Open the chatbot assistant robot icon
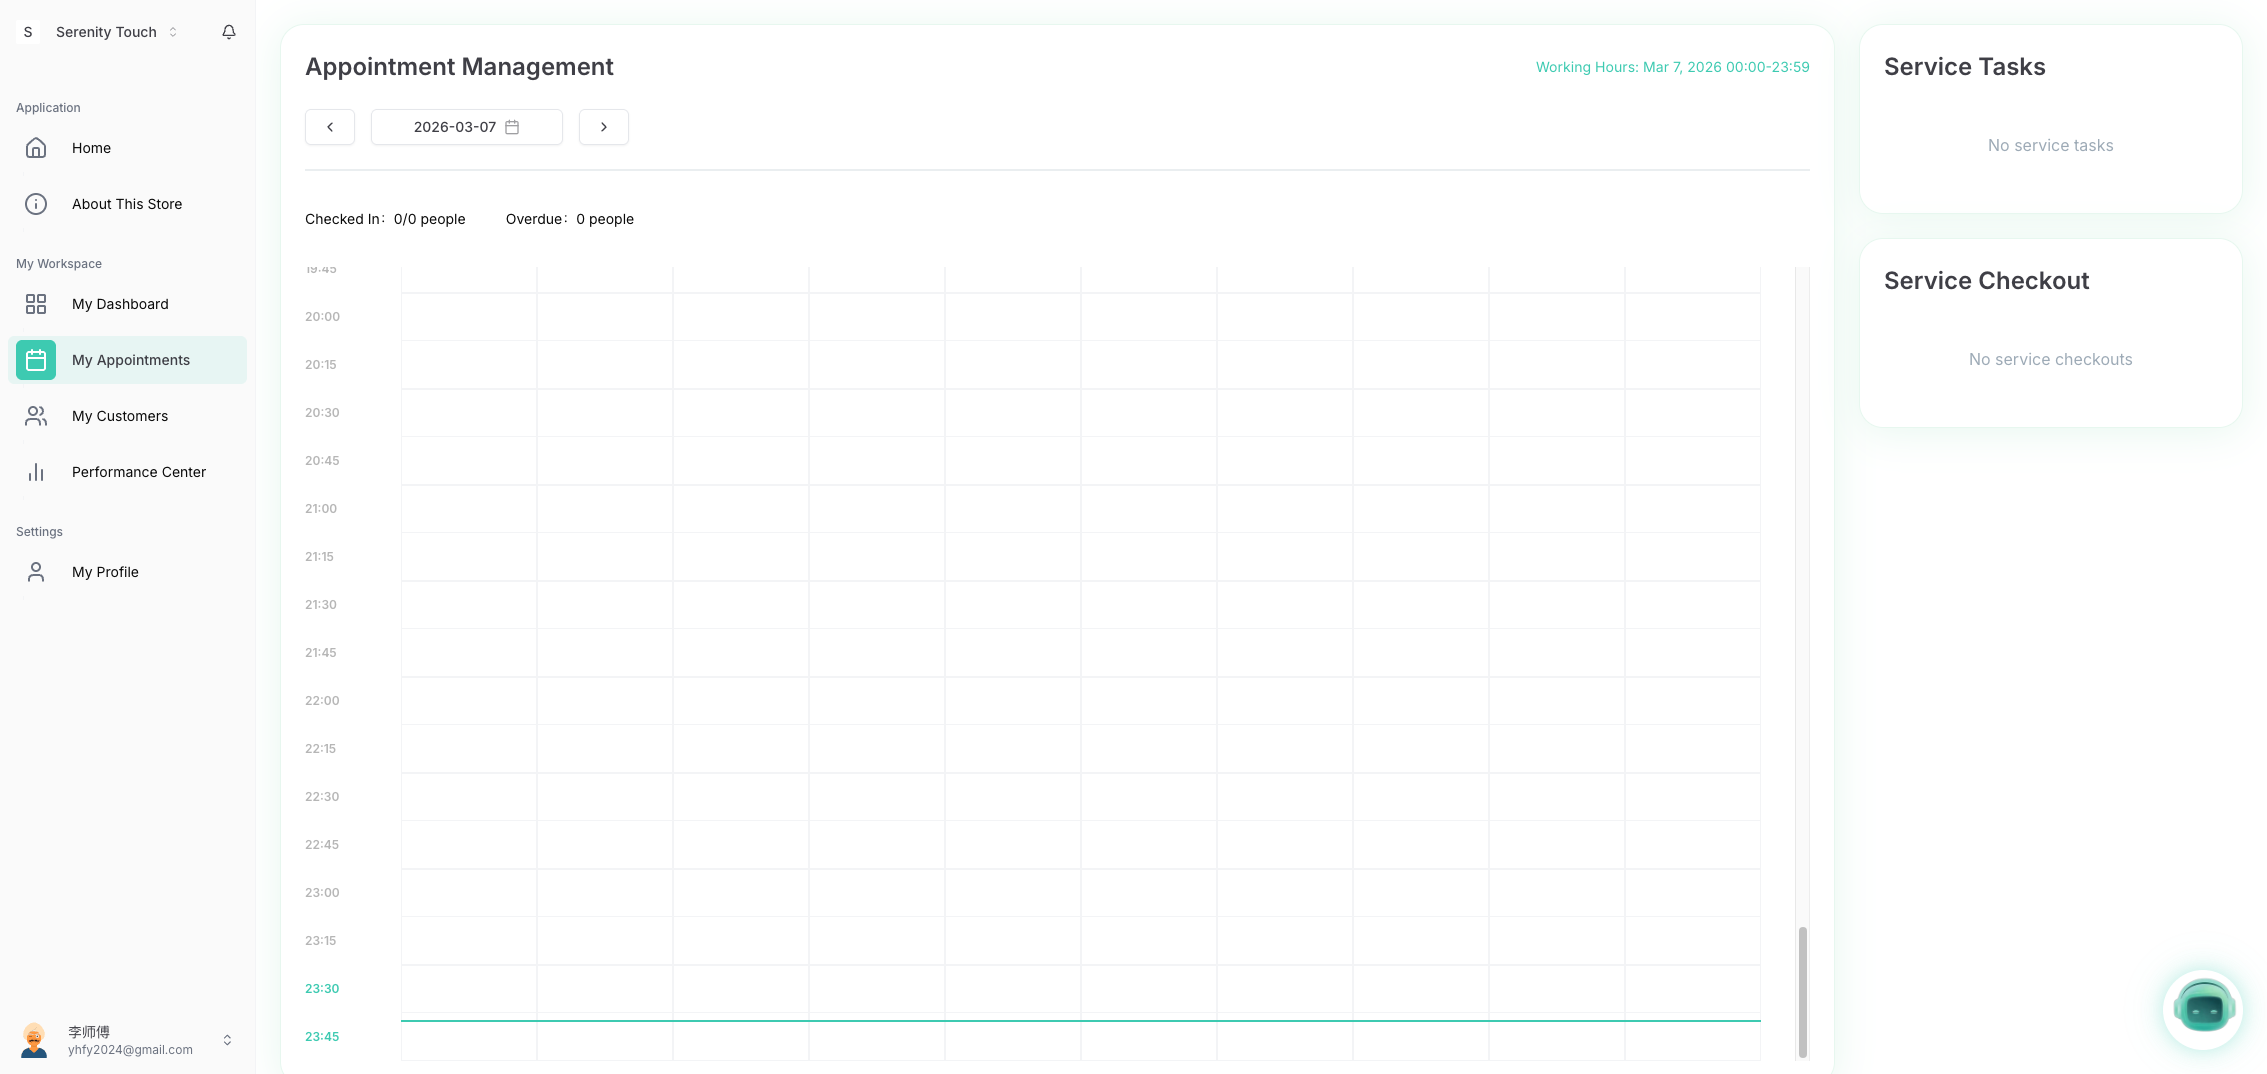The width and height of the screenshot is (2267, 1074). tap(2203, 1009)
